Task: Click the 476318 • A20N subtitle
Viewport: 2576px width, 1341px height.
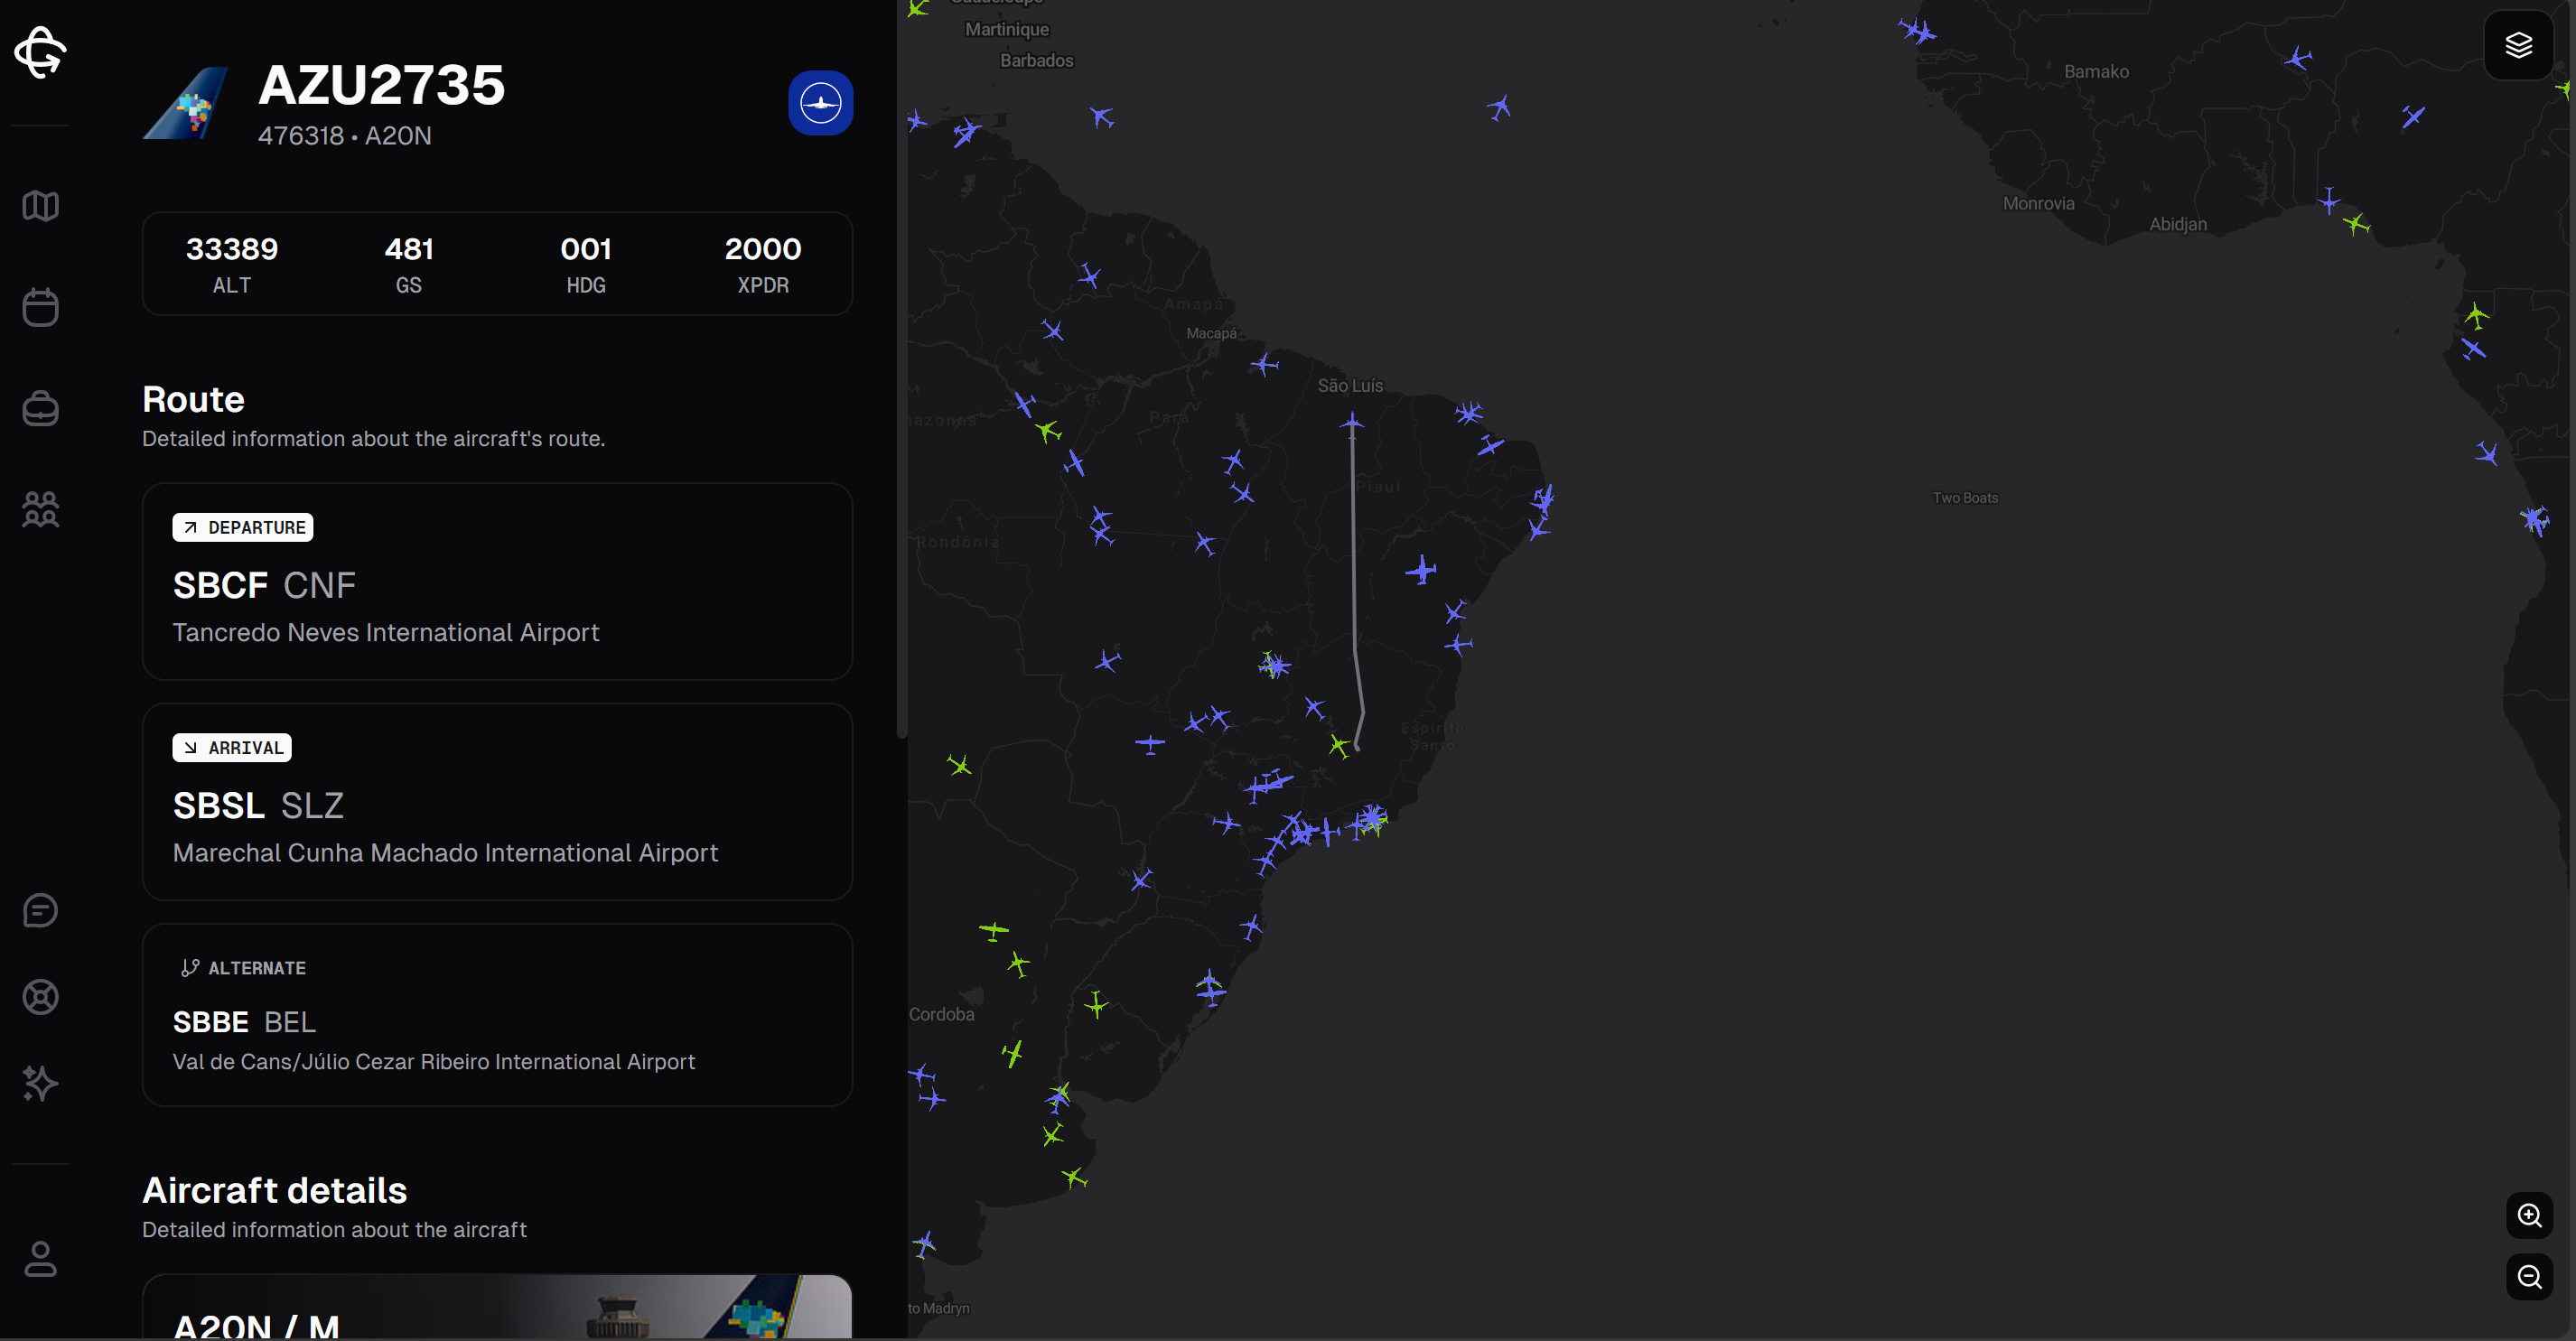Action: tap(345, 135)
